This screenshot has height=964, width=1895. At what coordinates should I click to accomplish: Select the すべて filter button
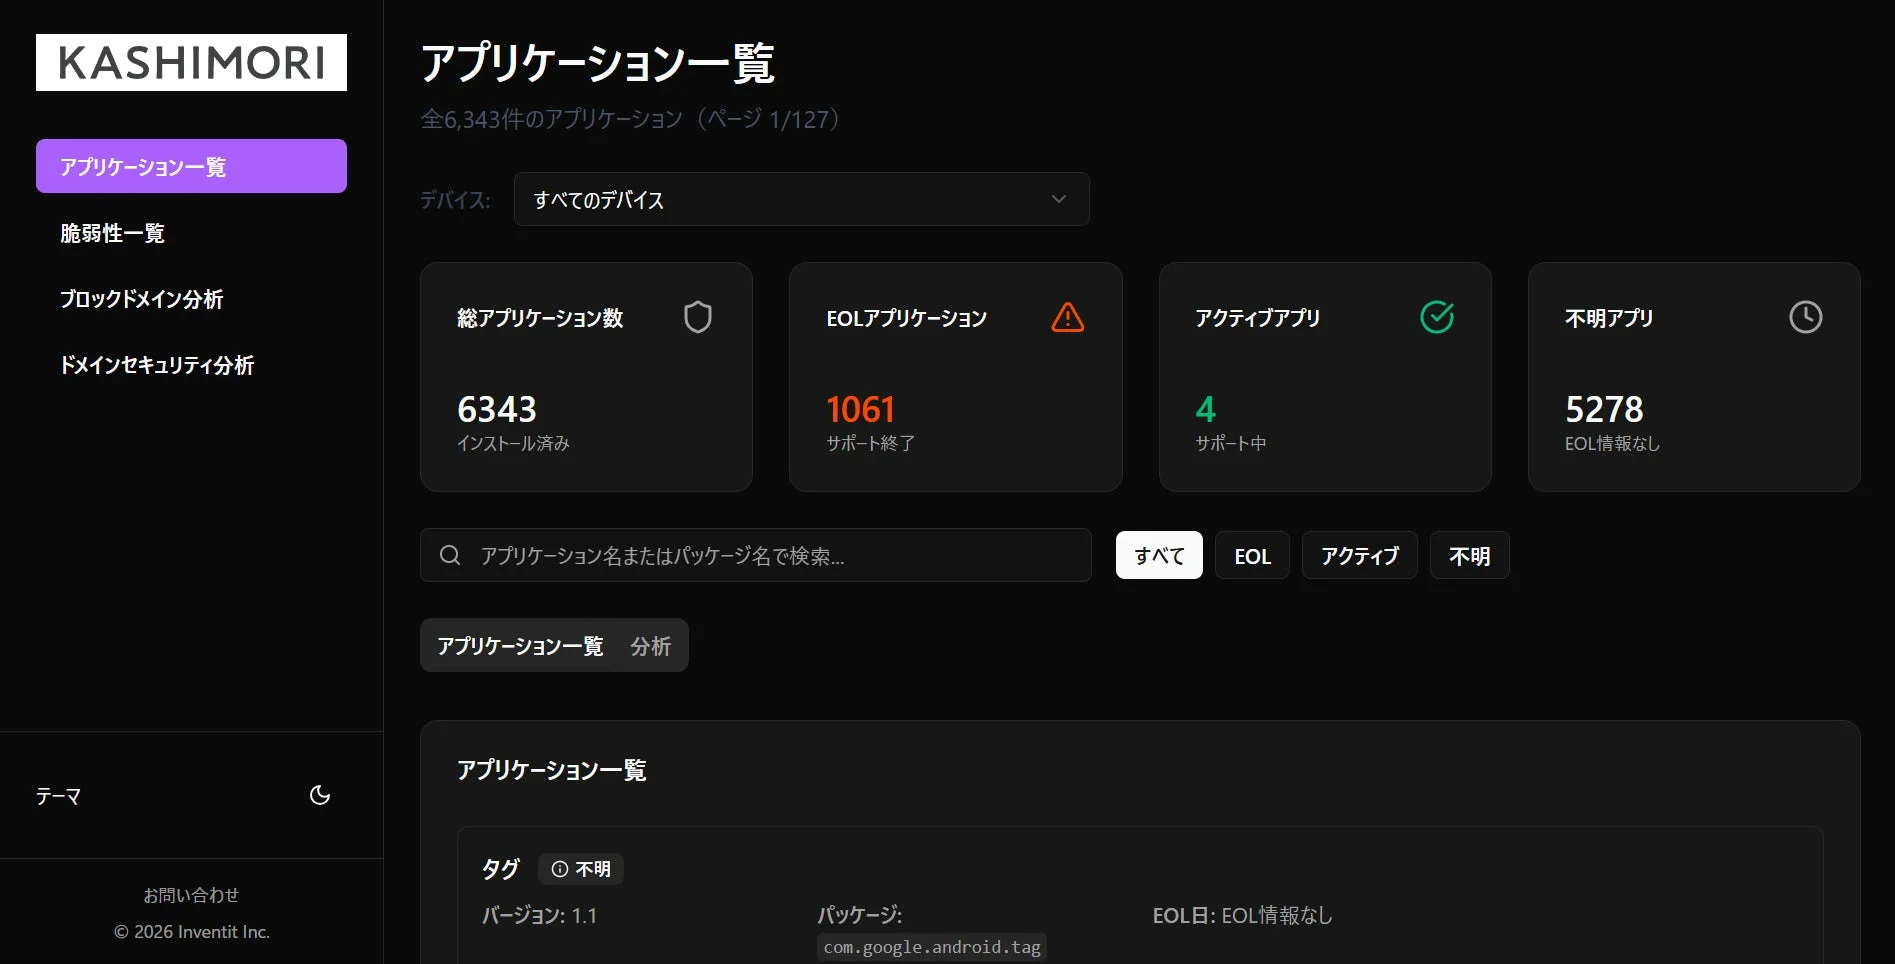pos(1158,555)
